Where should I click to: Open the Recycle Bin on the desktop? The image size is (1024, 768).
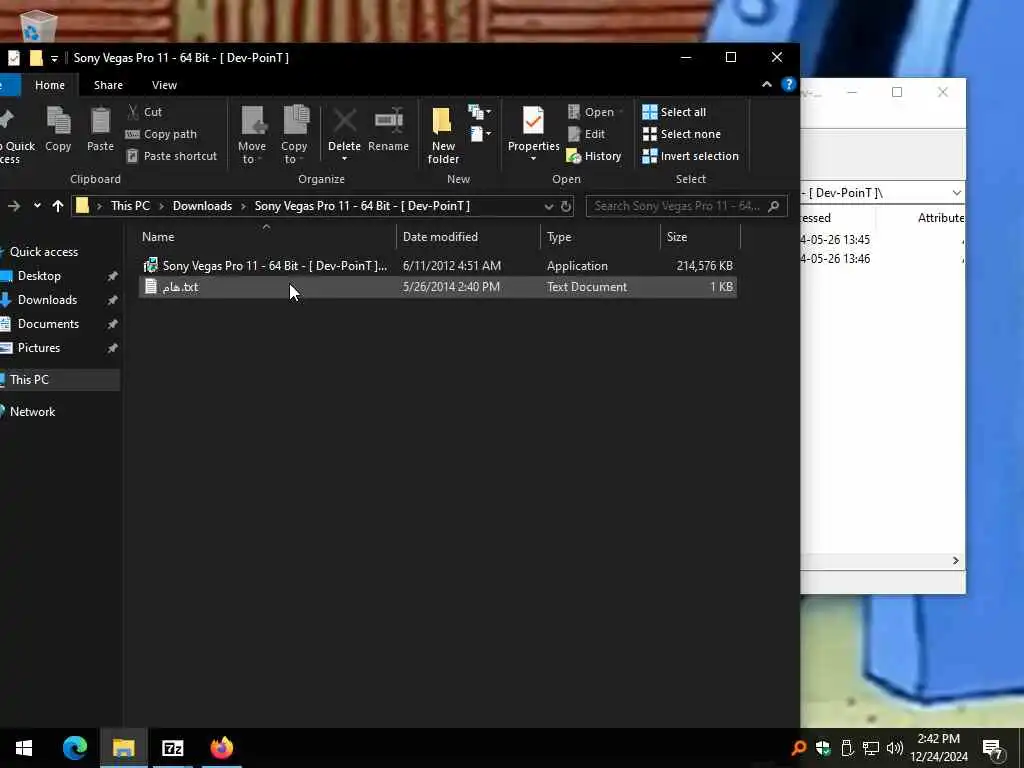(39, 26)
